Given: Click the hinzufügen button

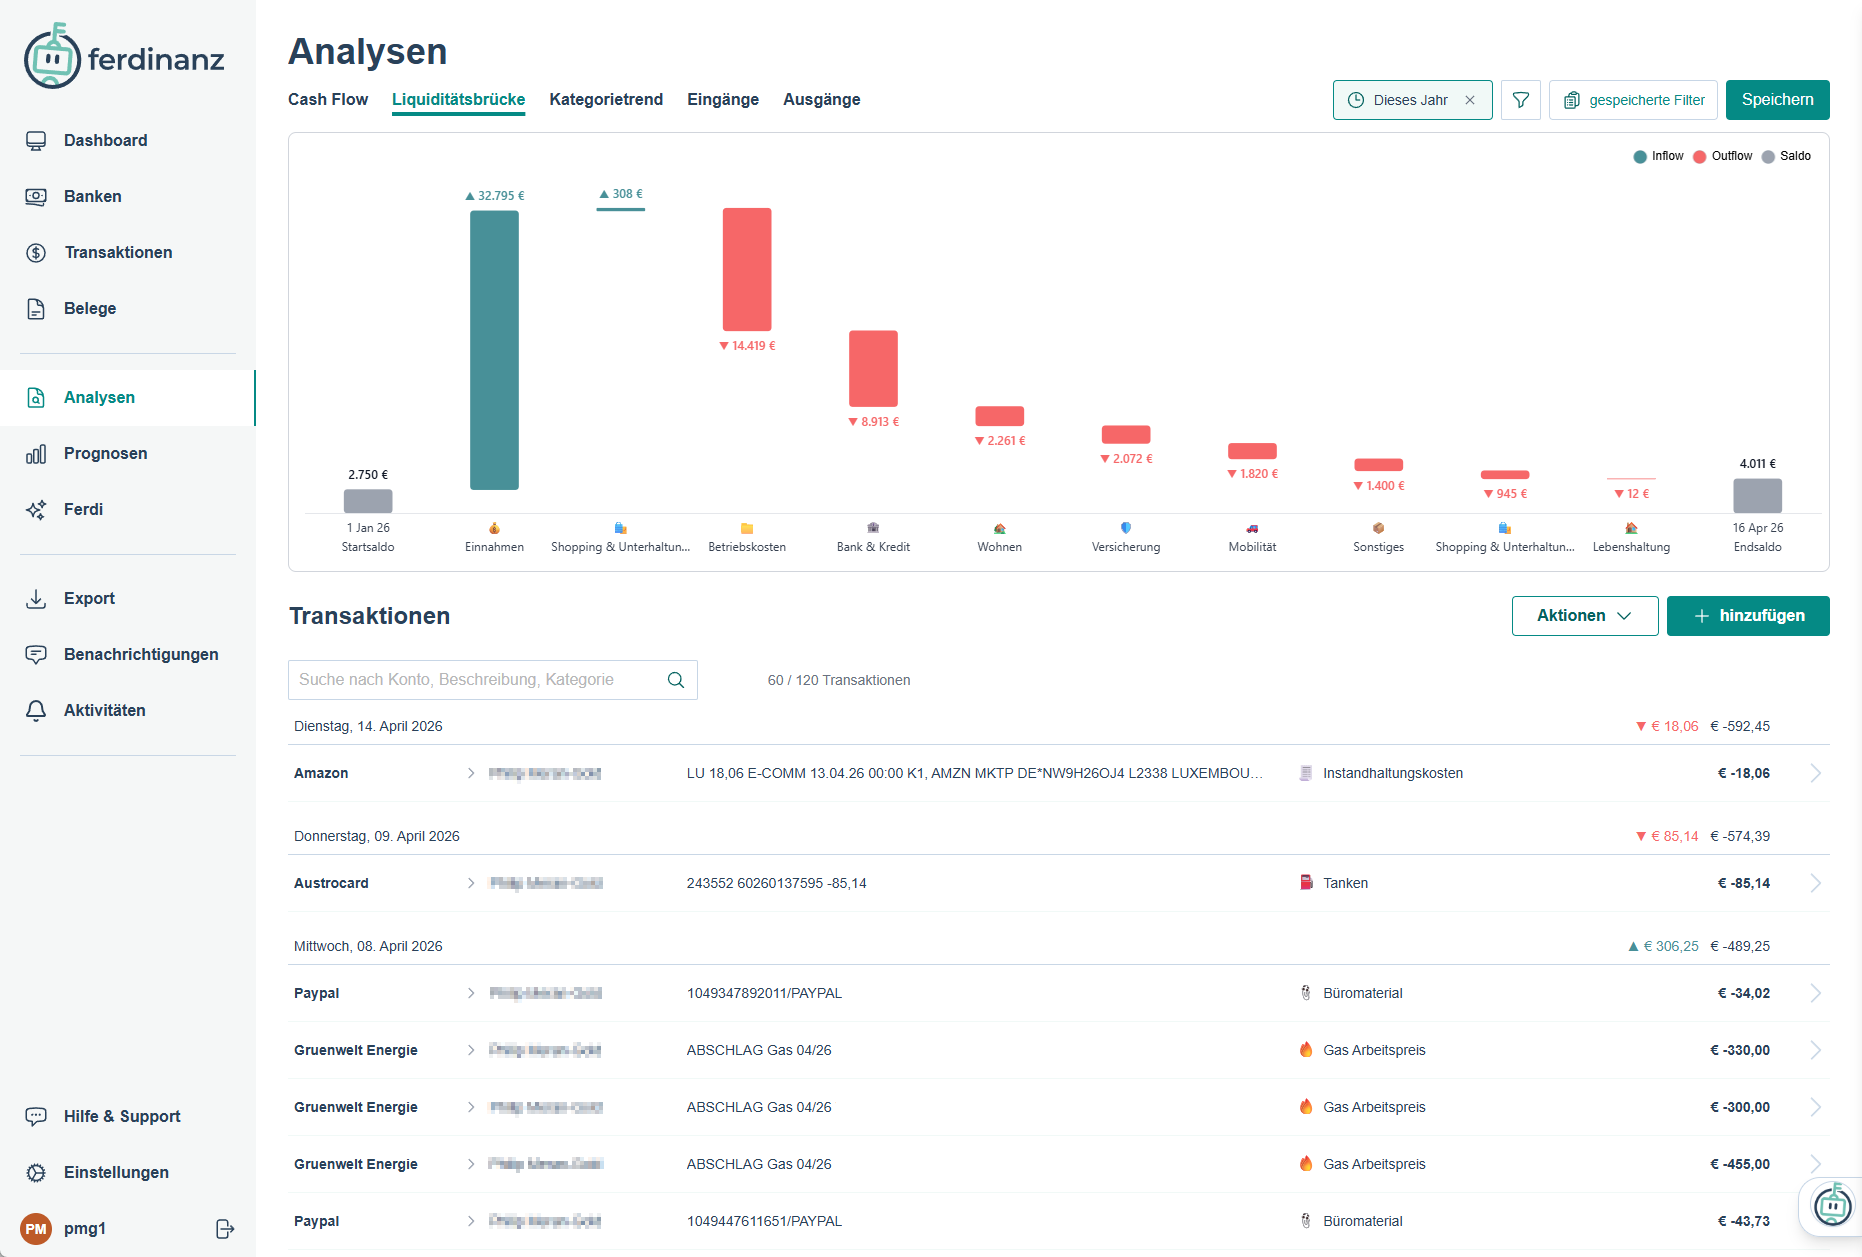Looking at the screenshot, I should [x=1748, y=616].
